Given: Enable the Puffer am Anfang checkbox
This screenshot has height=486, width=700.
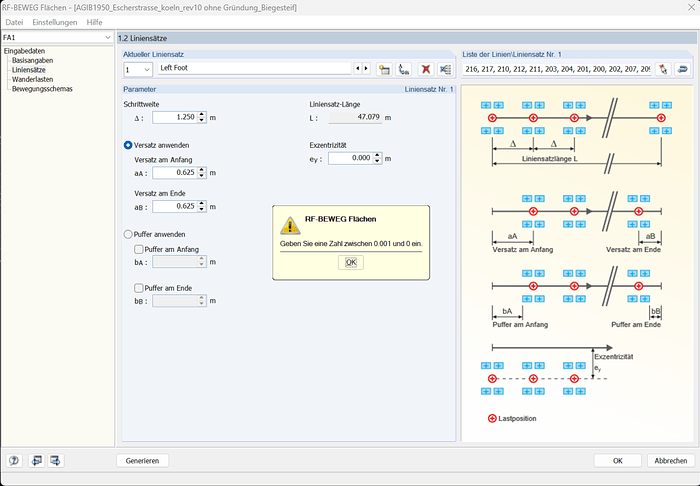Looking at the screenshot, I should (x=139, y=248).
